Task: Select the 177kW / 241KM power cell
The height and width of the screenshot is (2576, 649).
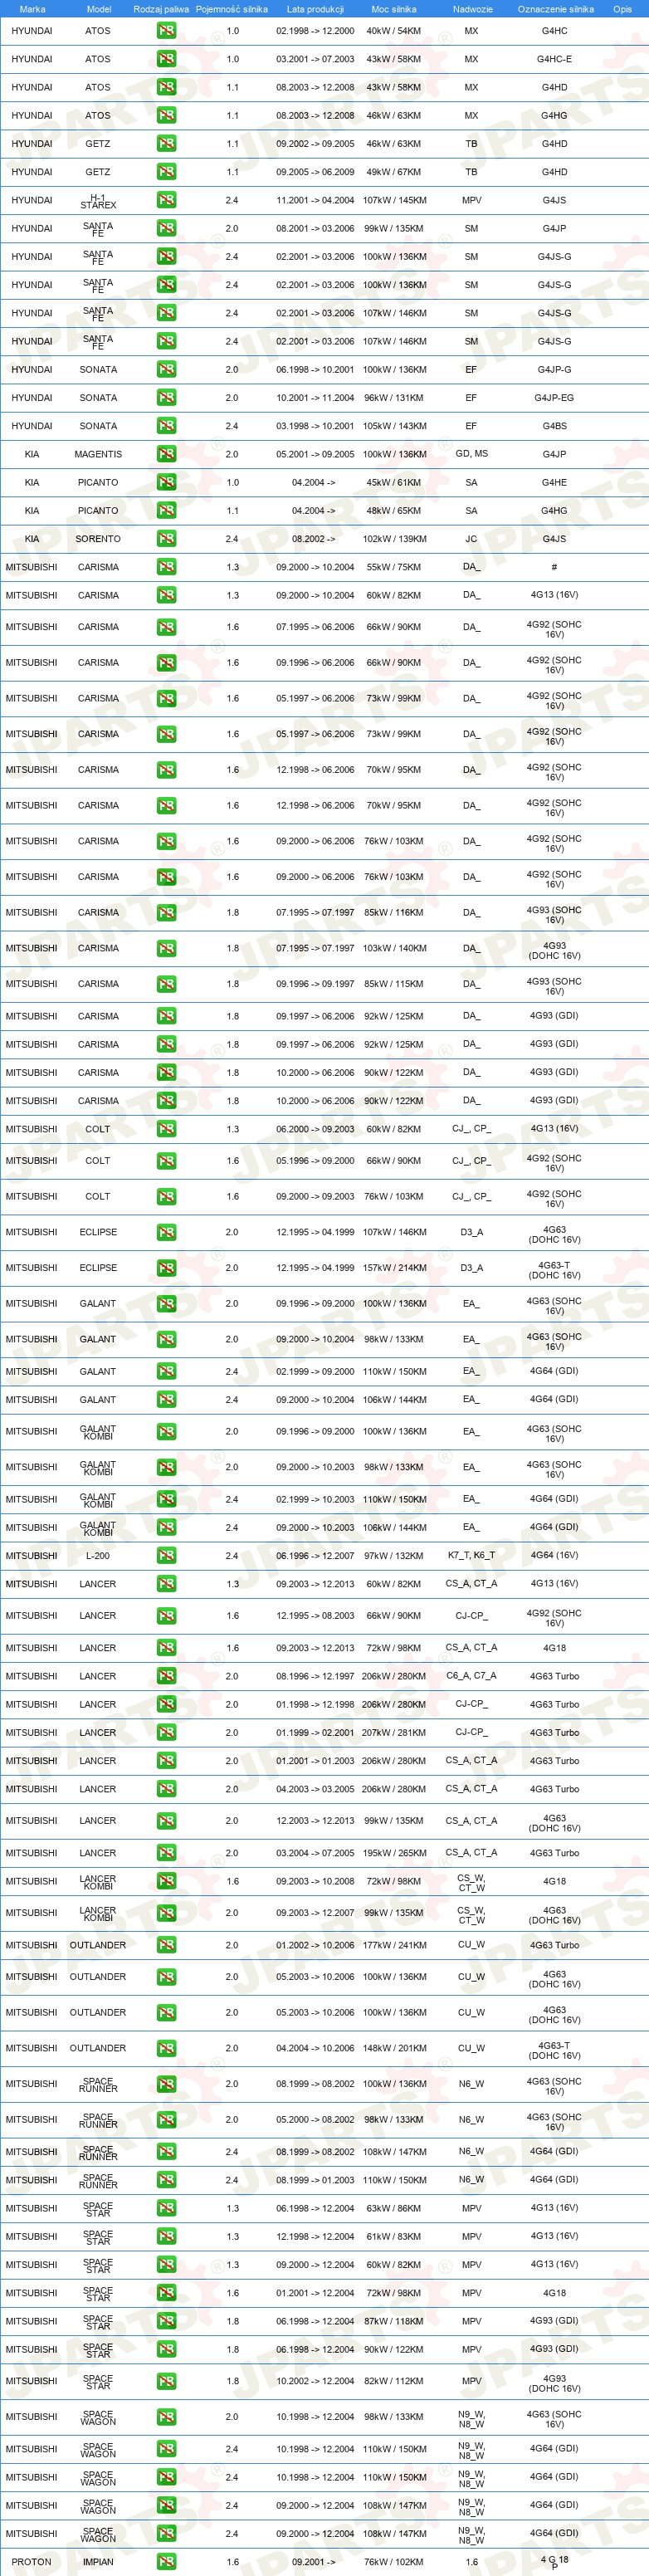Action: pyautogui.click(x=394, y=1945)
